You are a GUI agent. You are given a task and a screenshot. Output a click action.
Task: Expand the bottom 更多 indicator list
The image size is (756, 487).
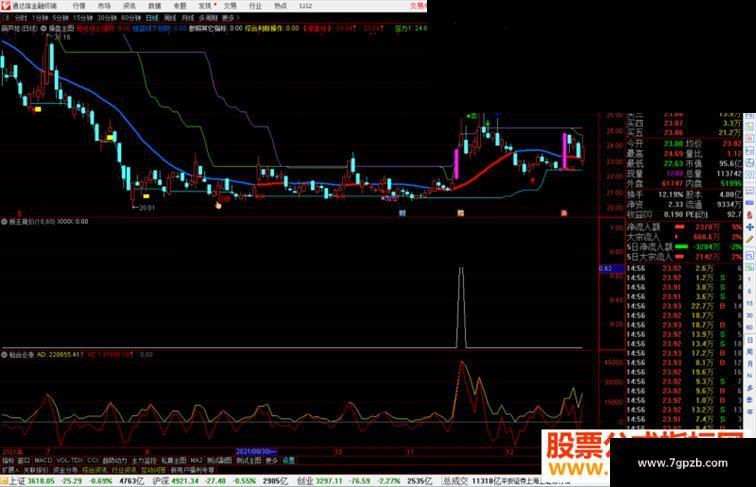click(x=271, y=460)
